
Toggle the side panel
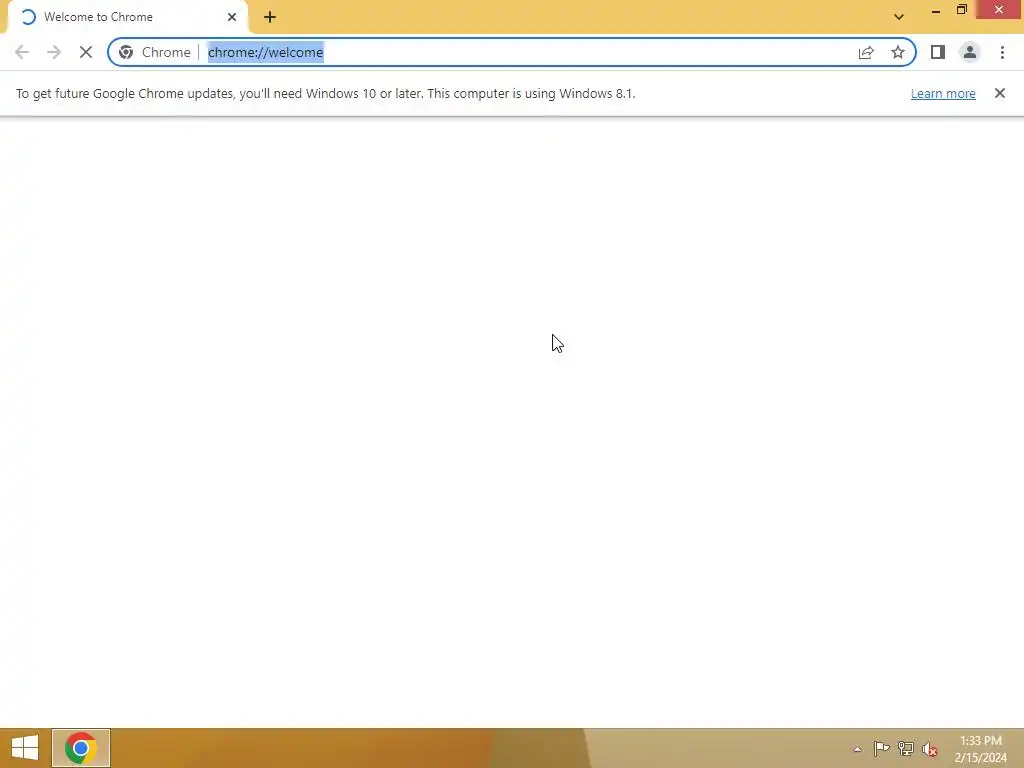[938, 52]
